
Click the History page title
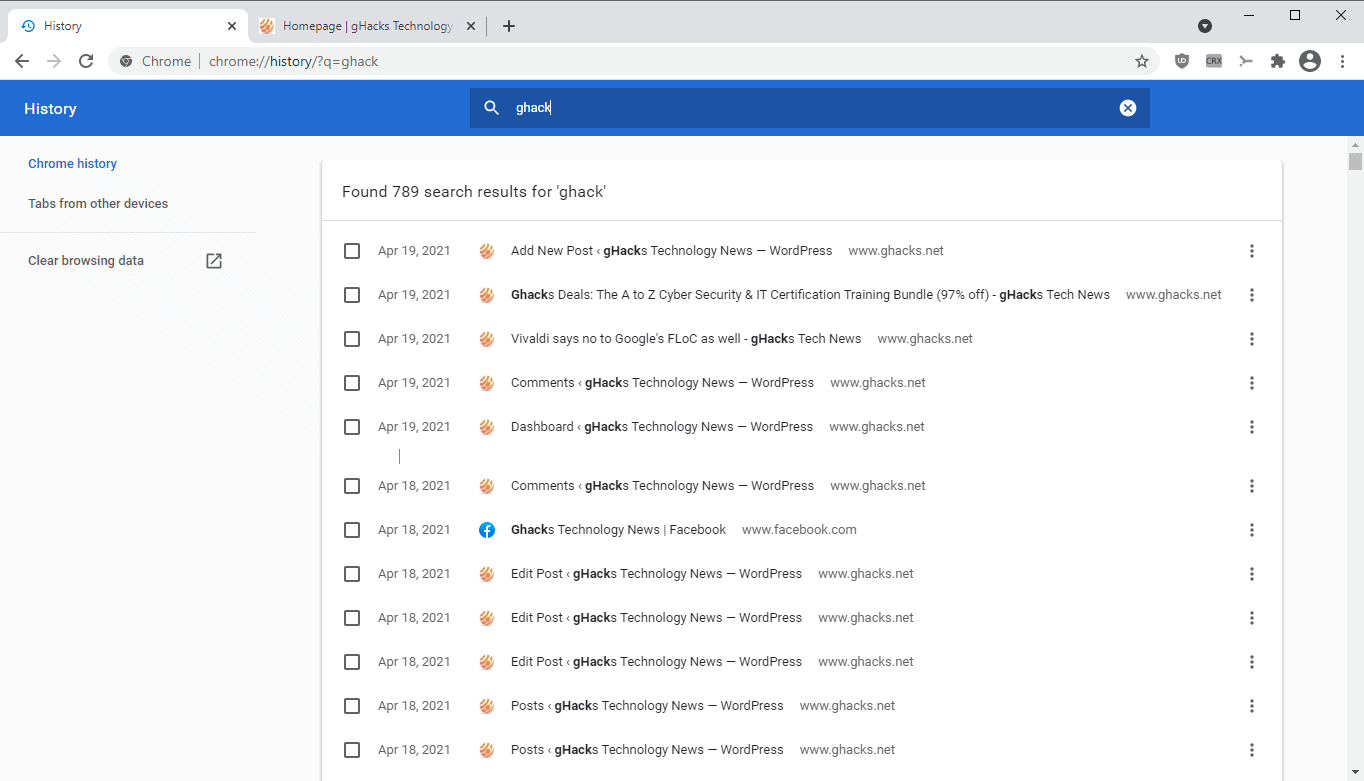[x=50, y=108]
